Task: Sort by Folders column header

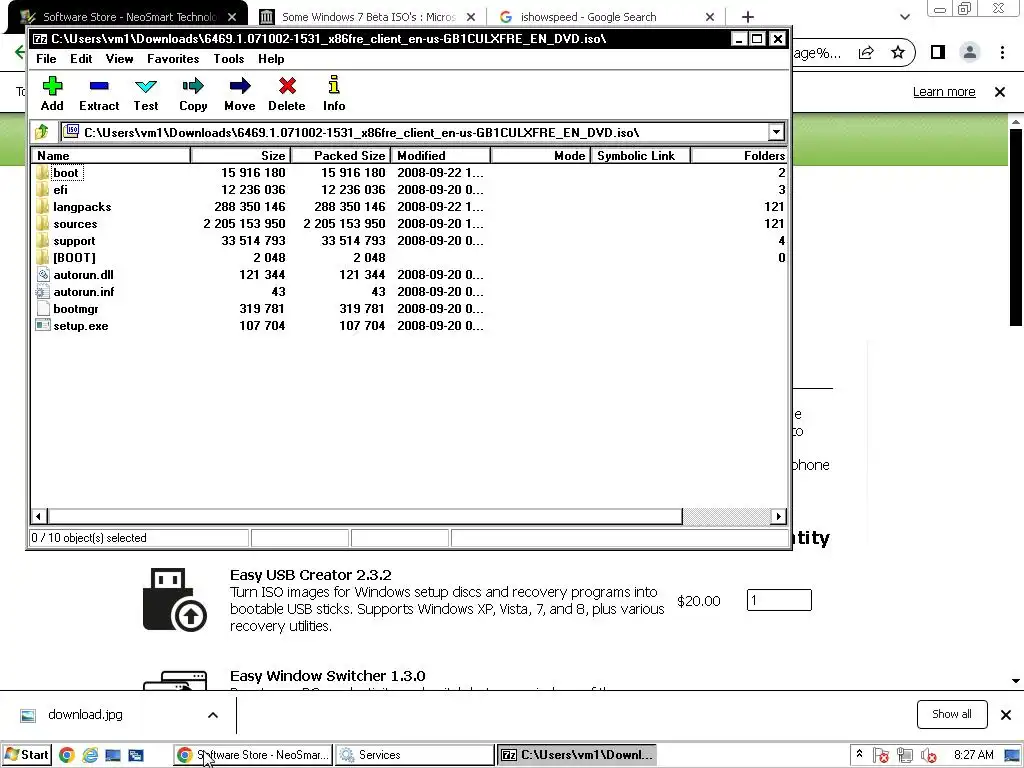Action: pyautogui.click(x=739, y=155)
